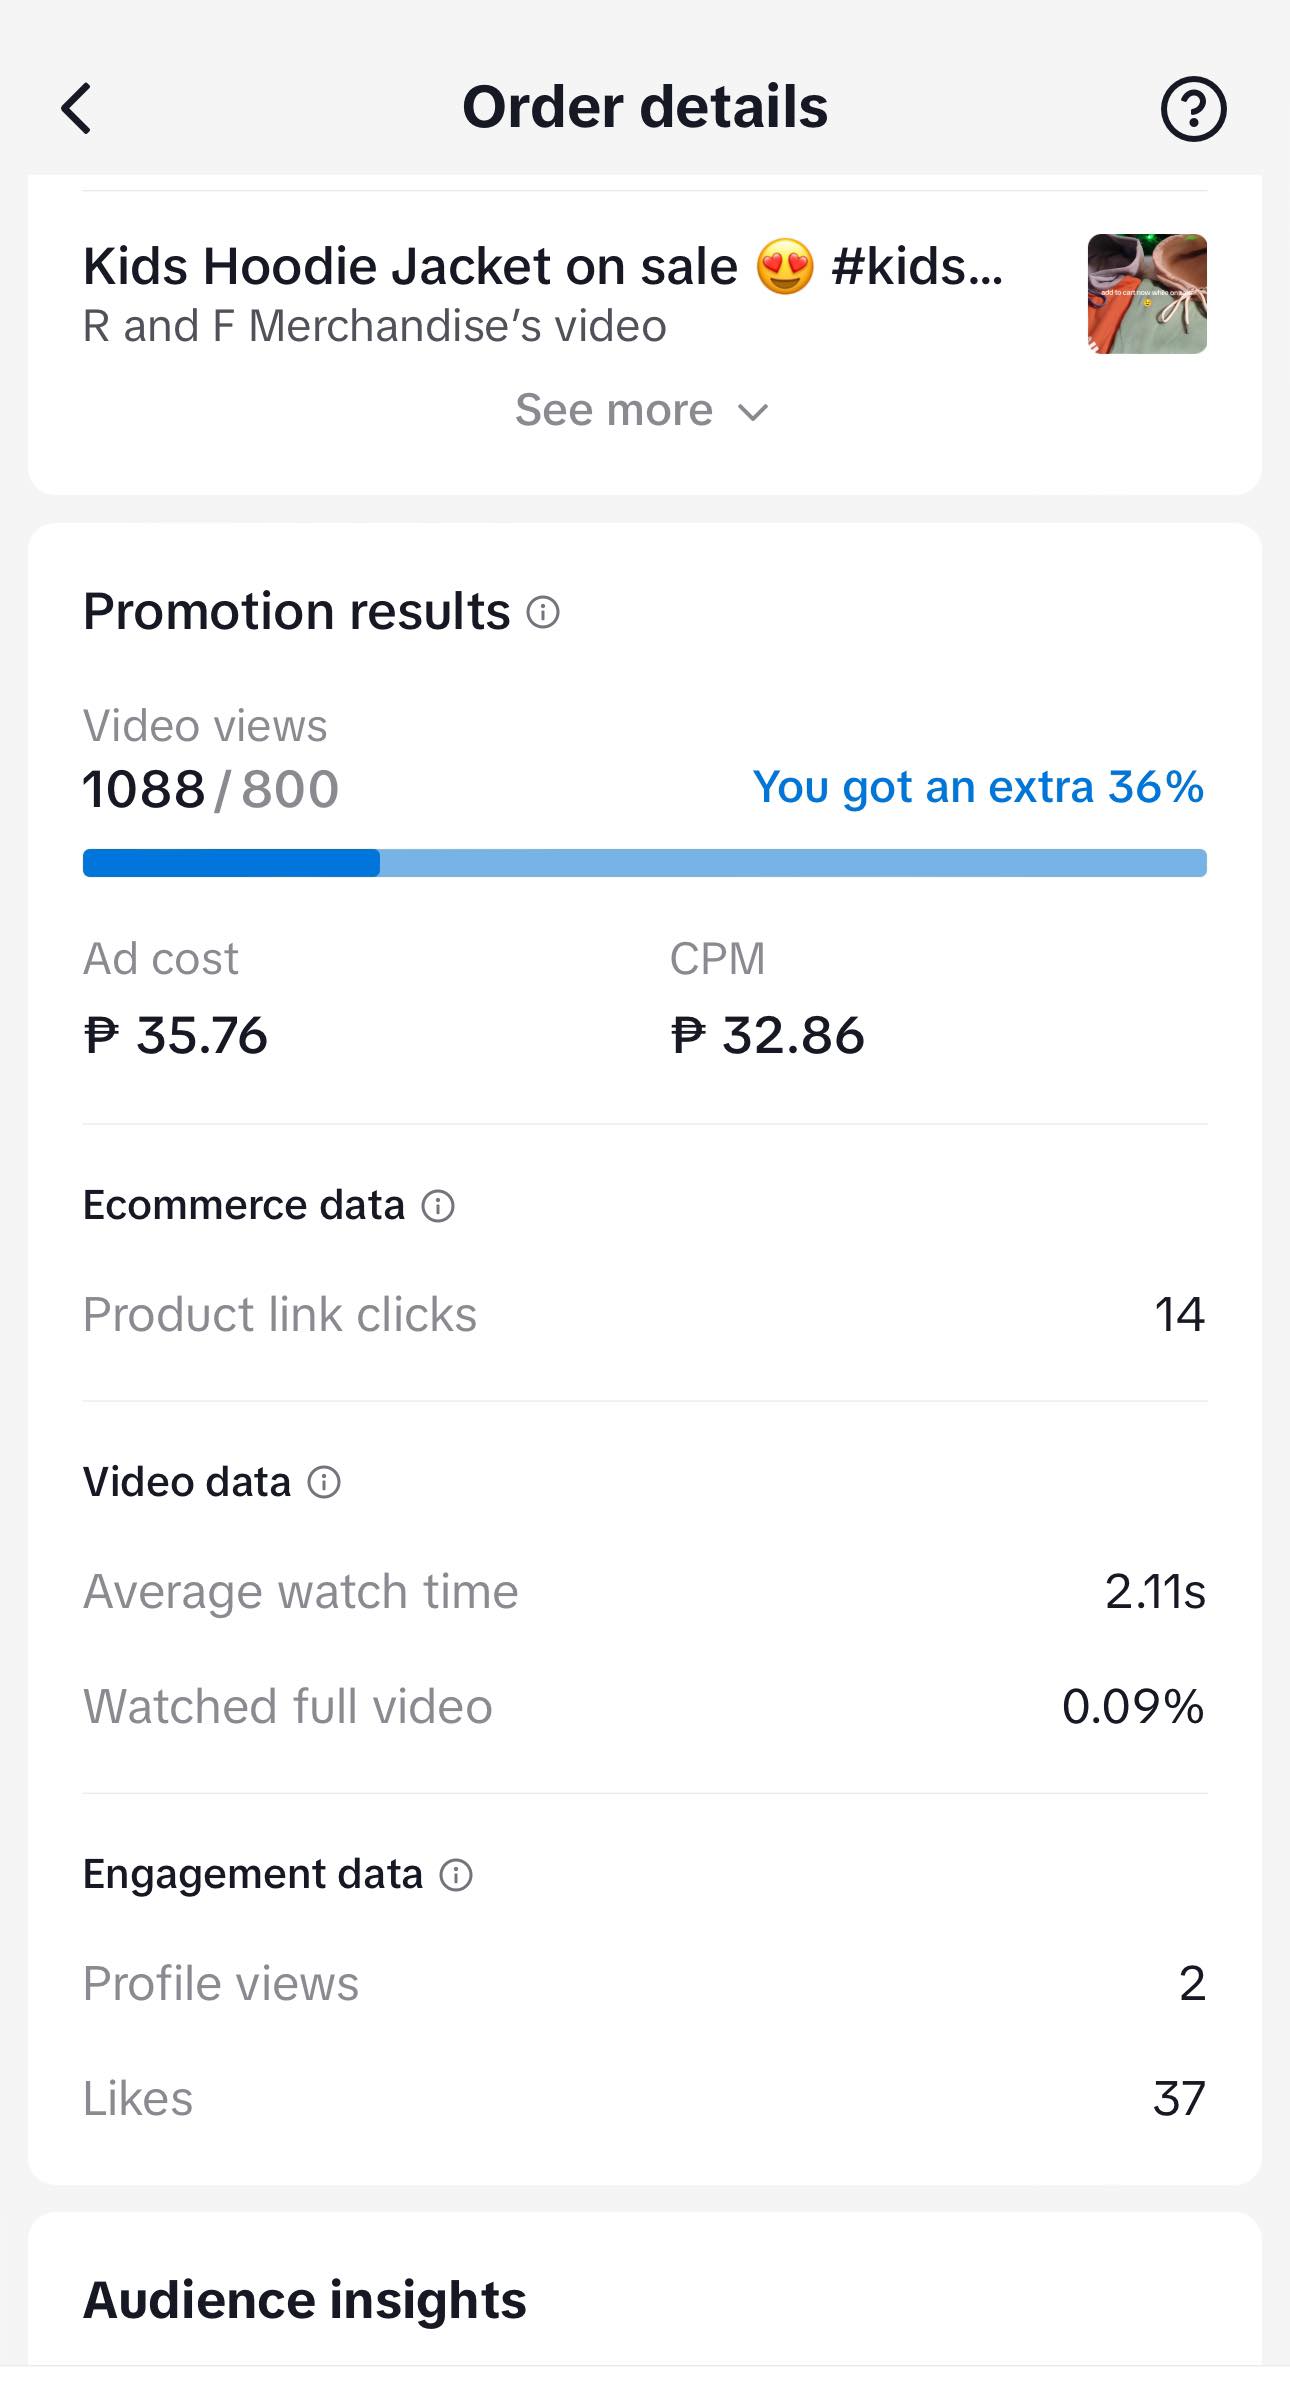Tap the Product link clicks row

click(644, 1314)
